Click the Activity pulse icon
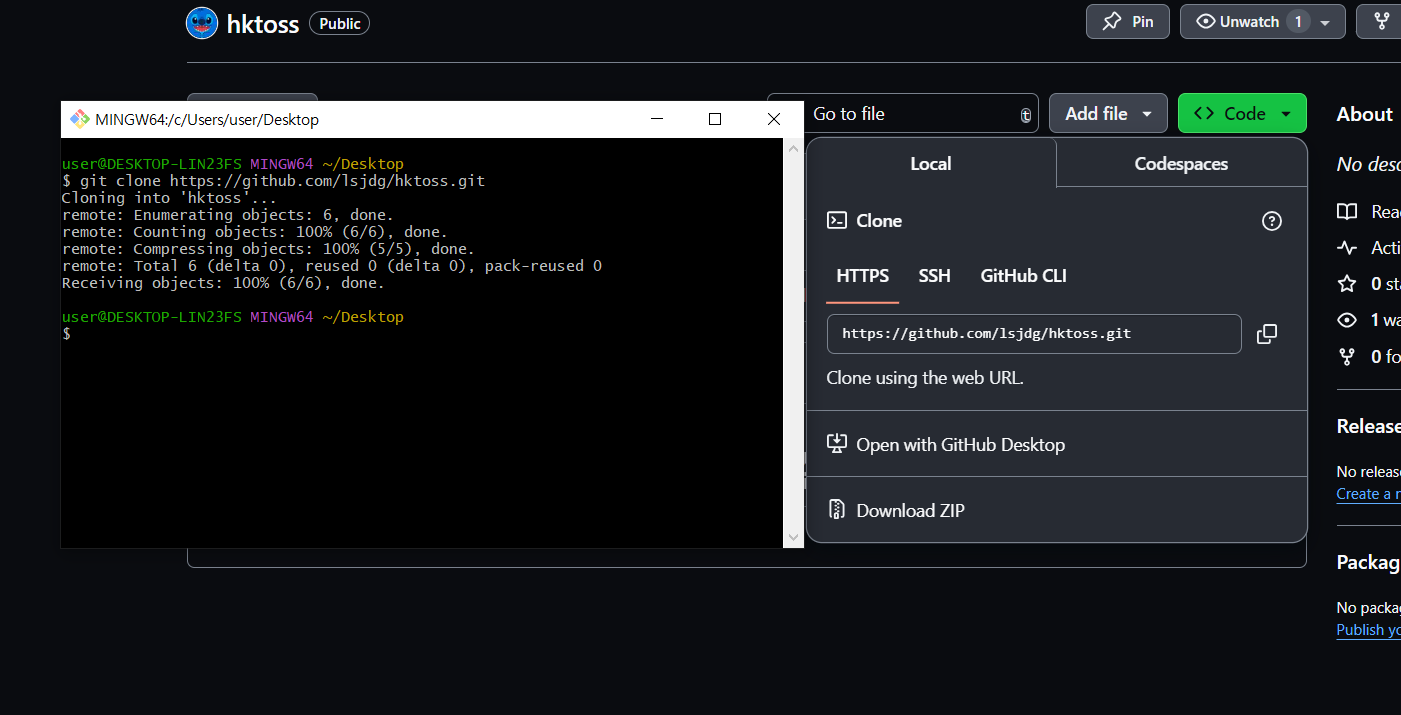This screenshot has height=715, width=1401. 1347,247
